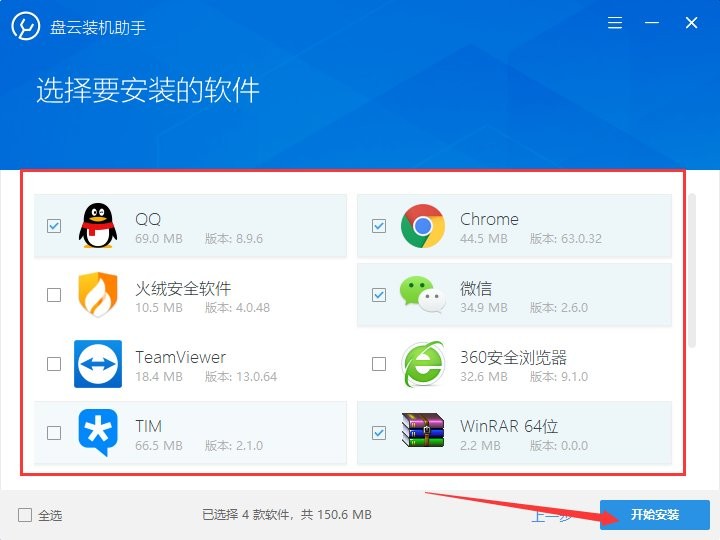
Task: Uncheck the Chrome checkbox
Action: [379, 226]
